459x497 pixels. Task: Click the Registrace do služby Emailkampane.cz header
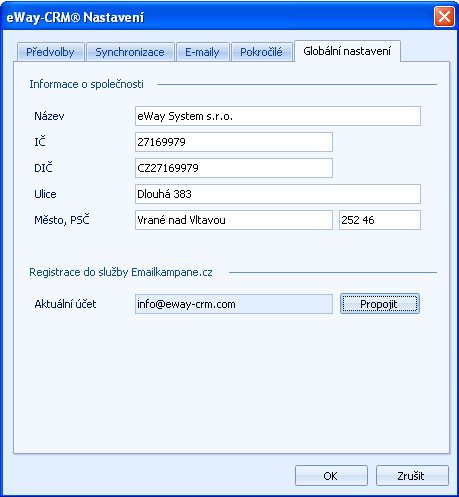coord(121,272)
